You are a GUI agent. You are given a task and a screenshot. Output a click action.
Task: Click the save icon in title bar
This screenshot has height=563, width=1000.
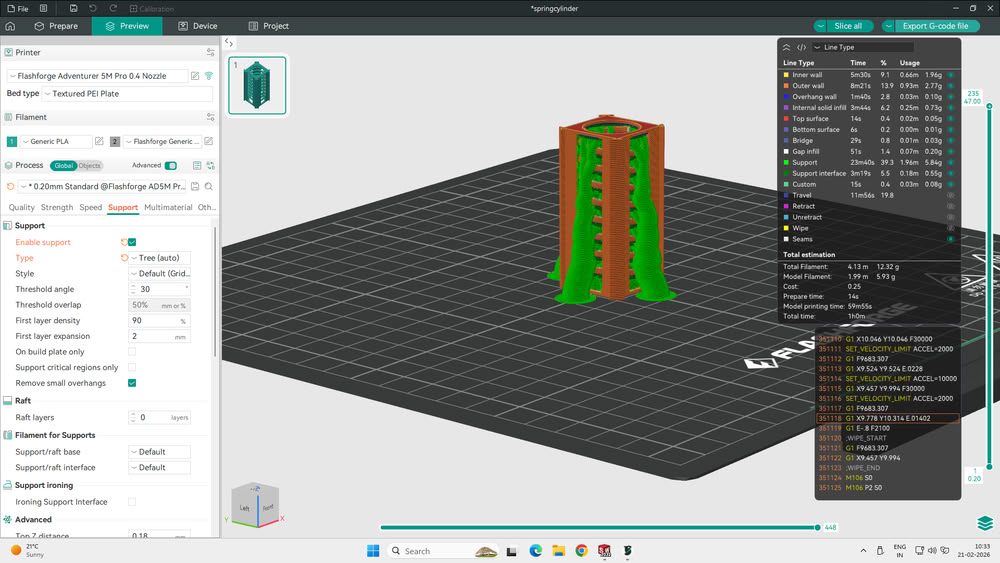pyautogui.click(x=73, y=8)
